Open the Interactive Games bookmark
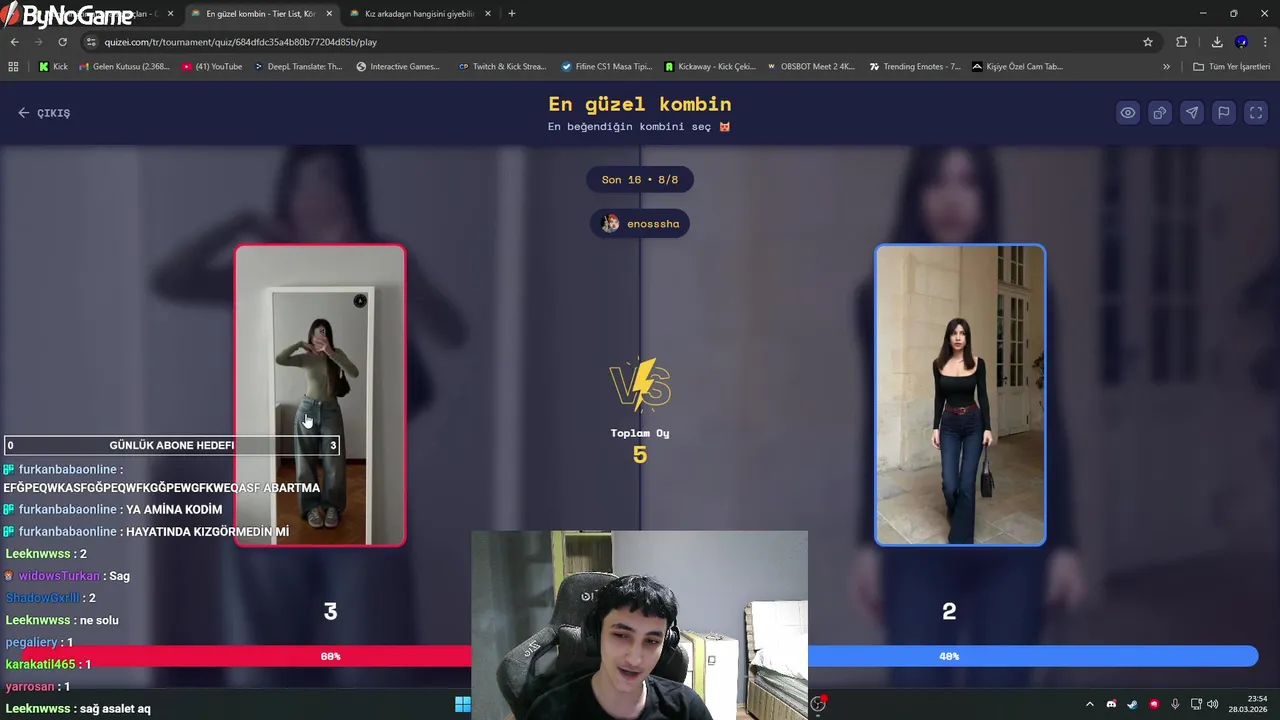This screenshot has width=1280, height=720. (x=398, y=67)
